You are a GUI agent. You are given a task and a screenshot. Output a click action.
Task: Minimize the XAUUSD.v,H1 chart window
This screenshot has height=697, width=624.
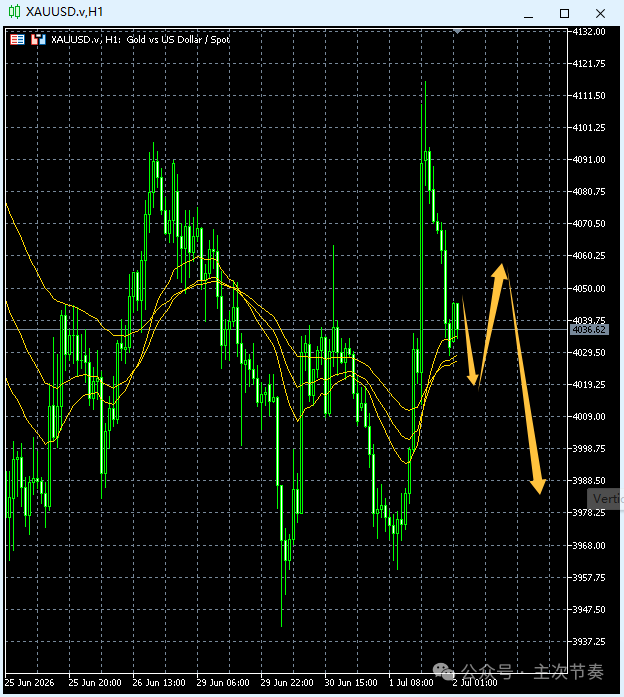[x=528, y=14]
